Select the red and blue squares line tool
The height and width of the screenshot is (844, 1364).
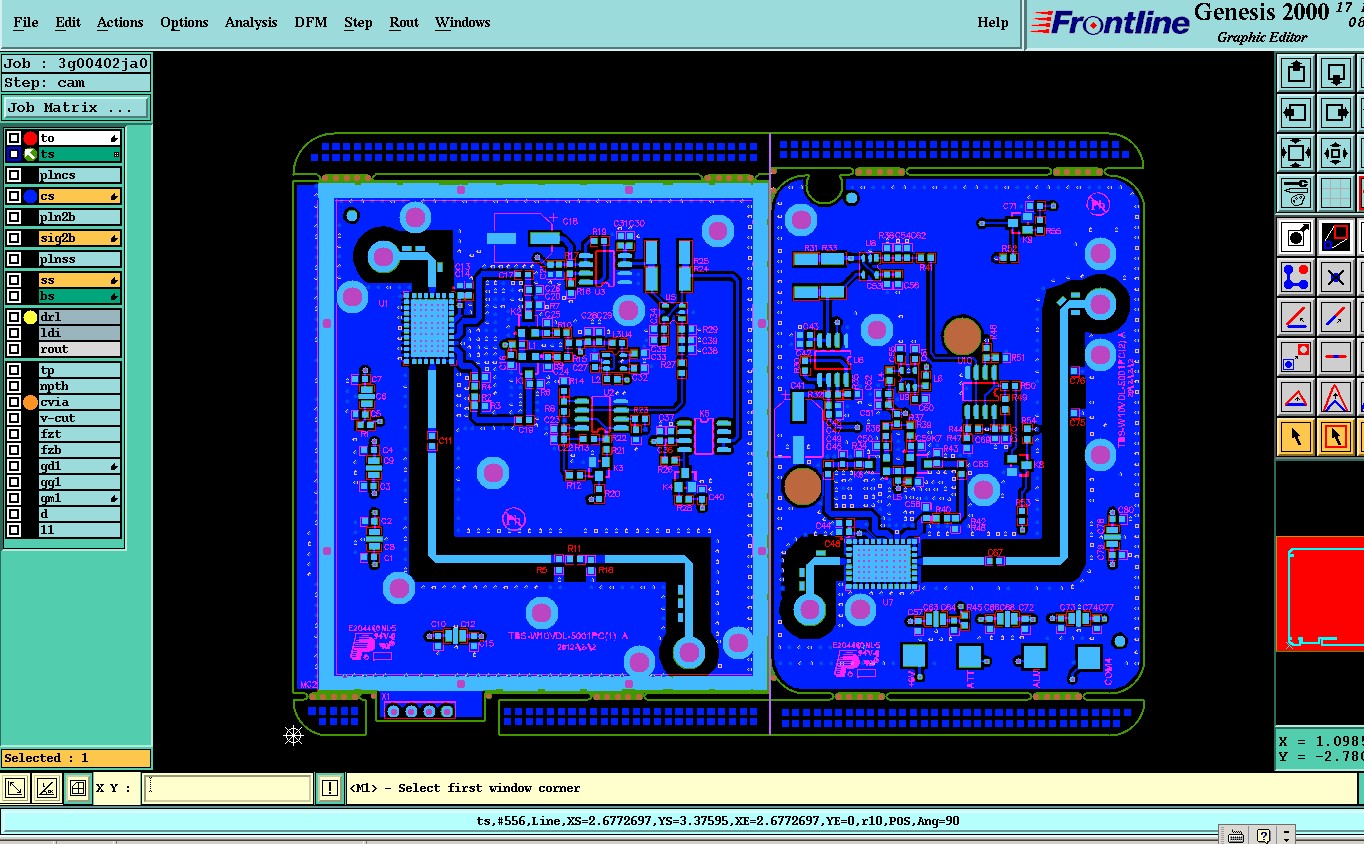1337,237
